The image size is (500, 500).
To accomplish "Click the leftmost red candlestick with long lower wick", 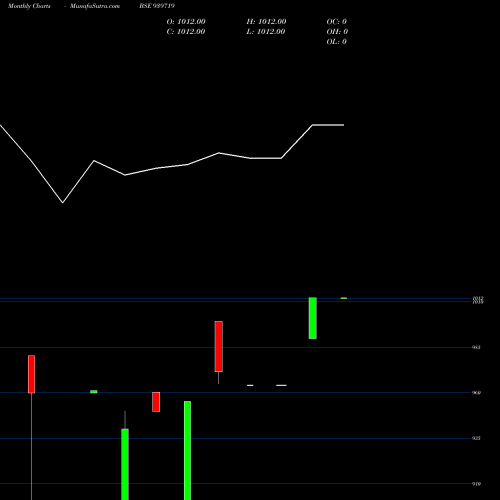I will point(31,374).
